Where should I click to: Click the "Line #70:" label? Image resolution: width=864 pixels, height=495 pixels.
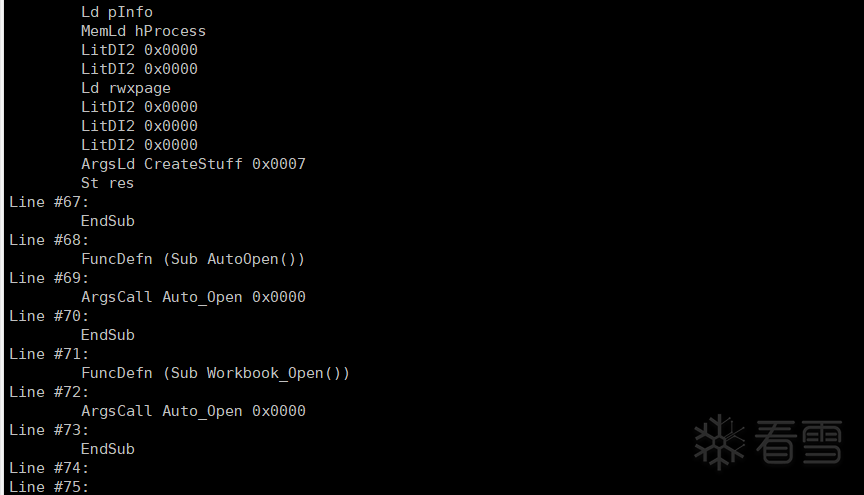(49, 316)
